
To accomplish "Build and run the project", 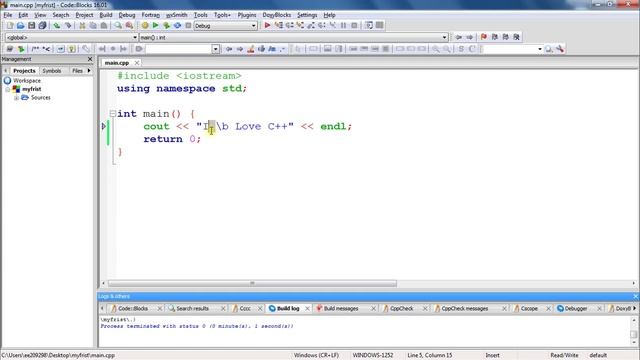I will [x=167, y=25].
